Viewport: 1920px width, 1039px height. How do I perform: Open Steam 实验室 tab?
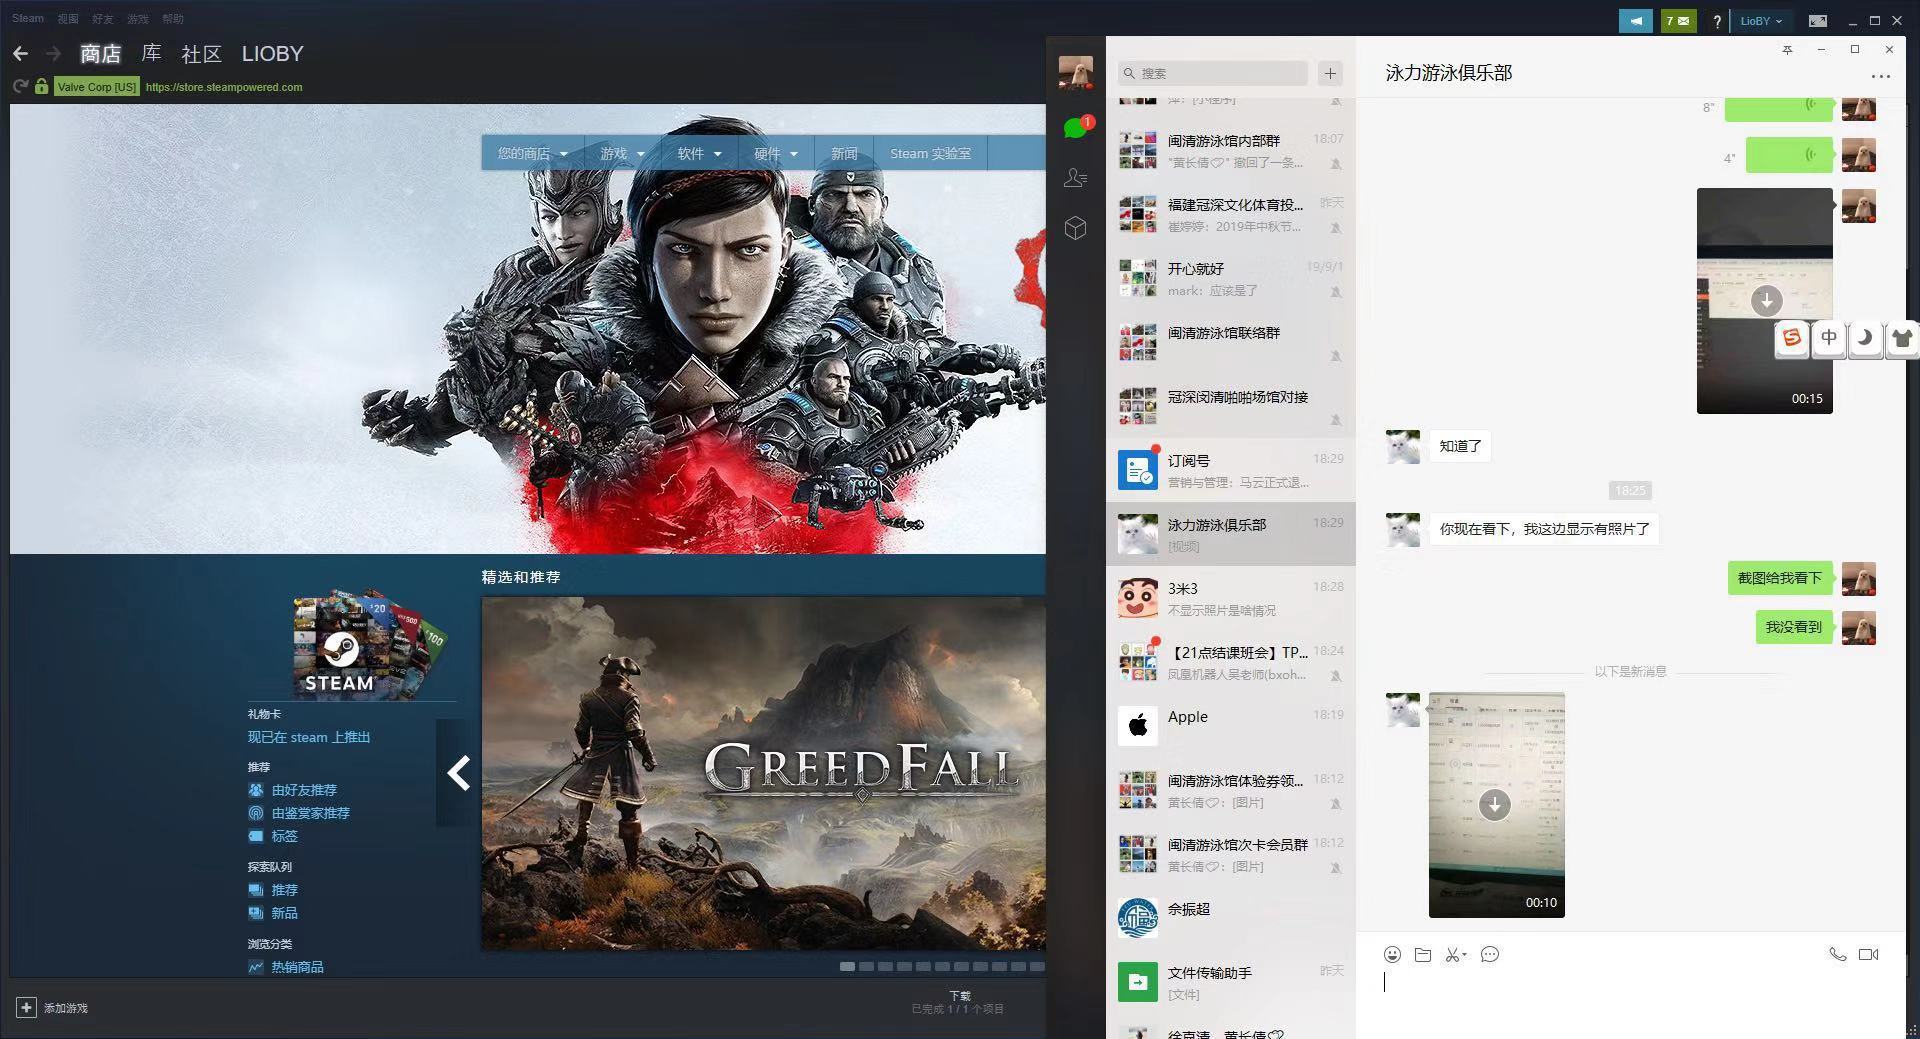tap(930, 153)
